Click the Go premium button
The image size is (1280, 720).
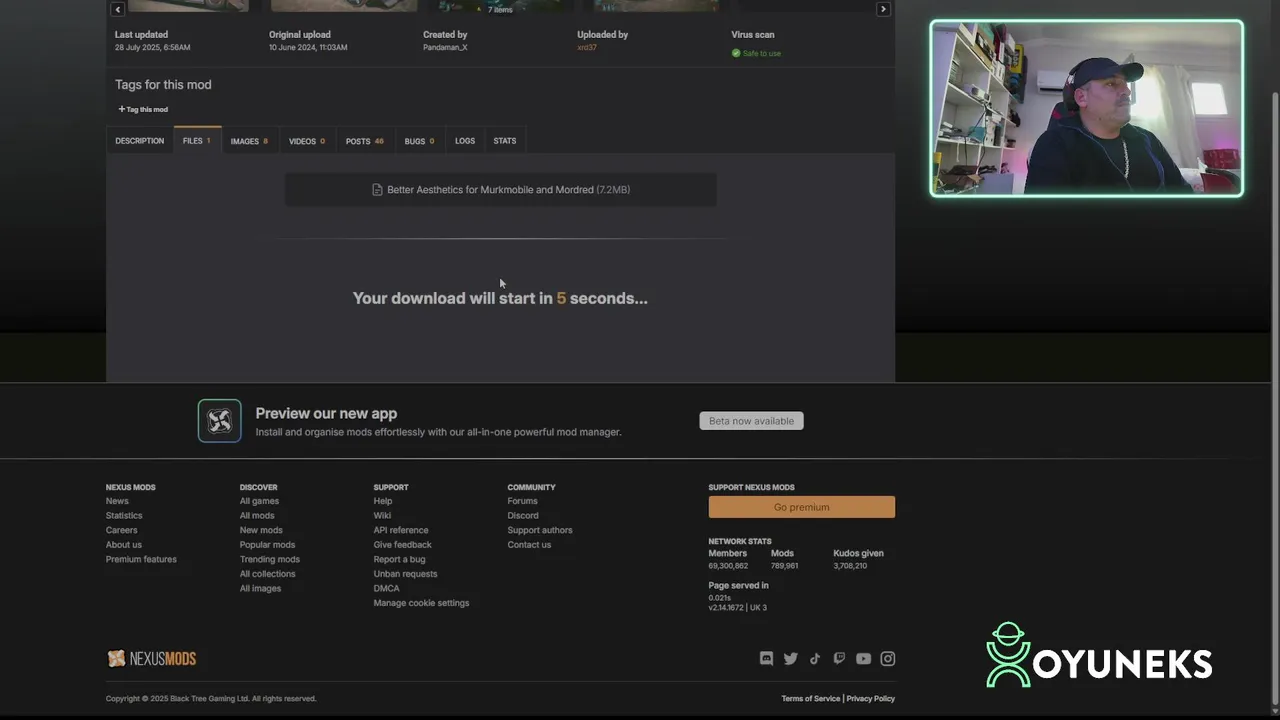[x=801, y=507]
